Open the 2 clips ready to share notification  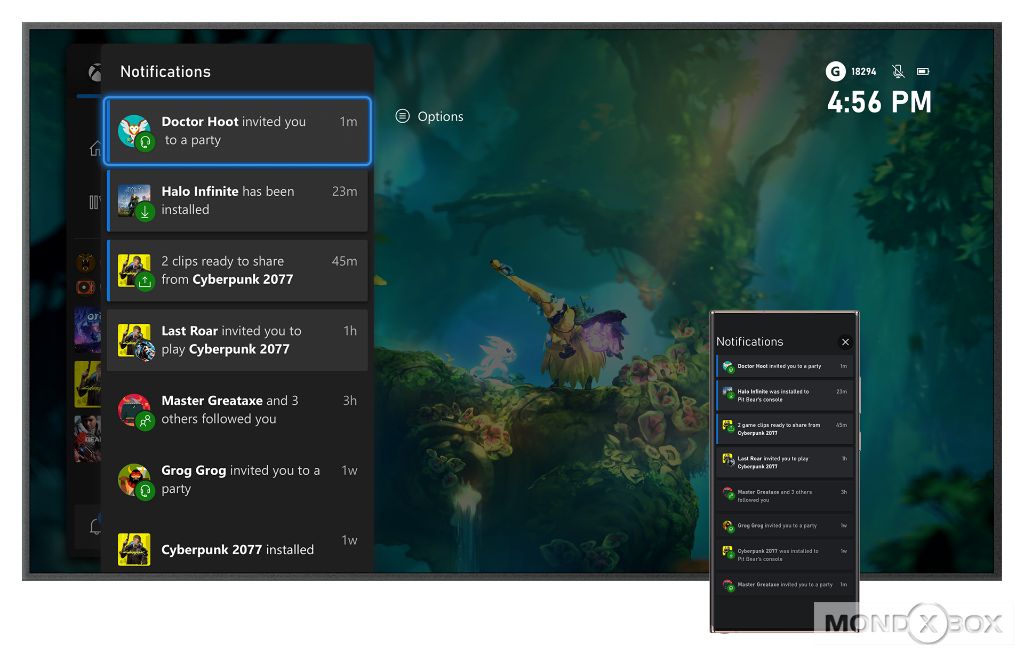point(238,270)
